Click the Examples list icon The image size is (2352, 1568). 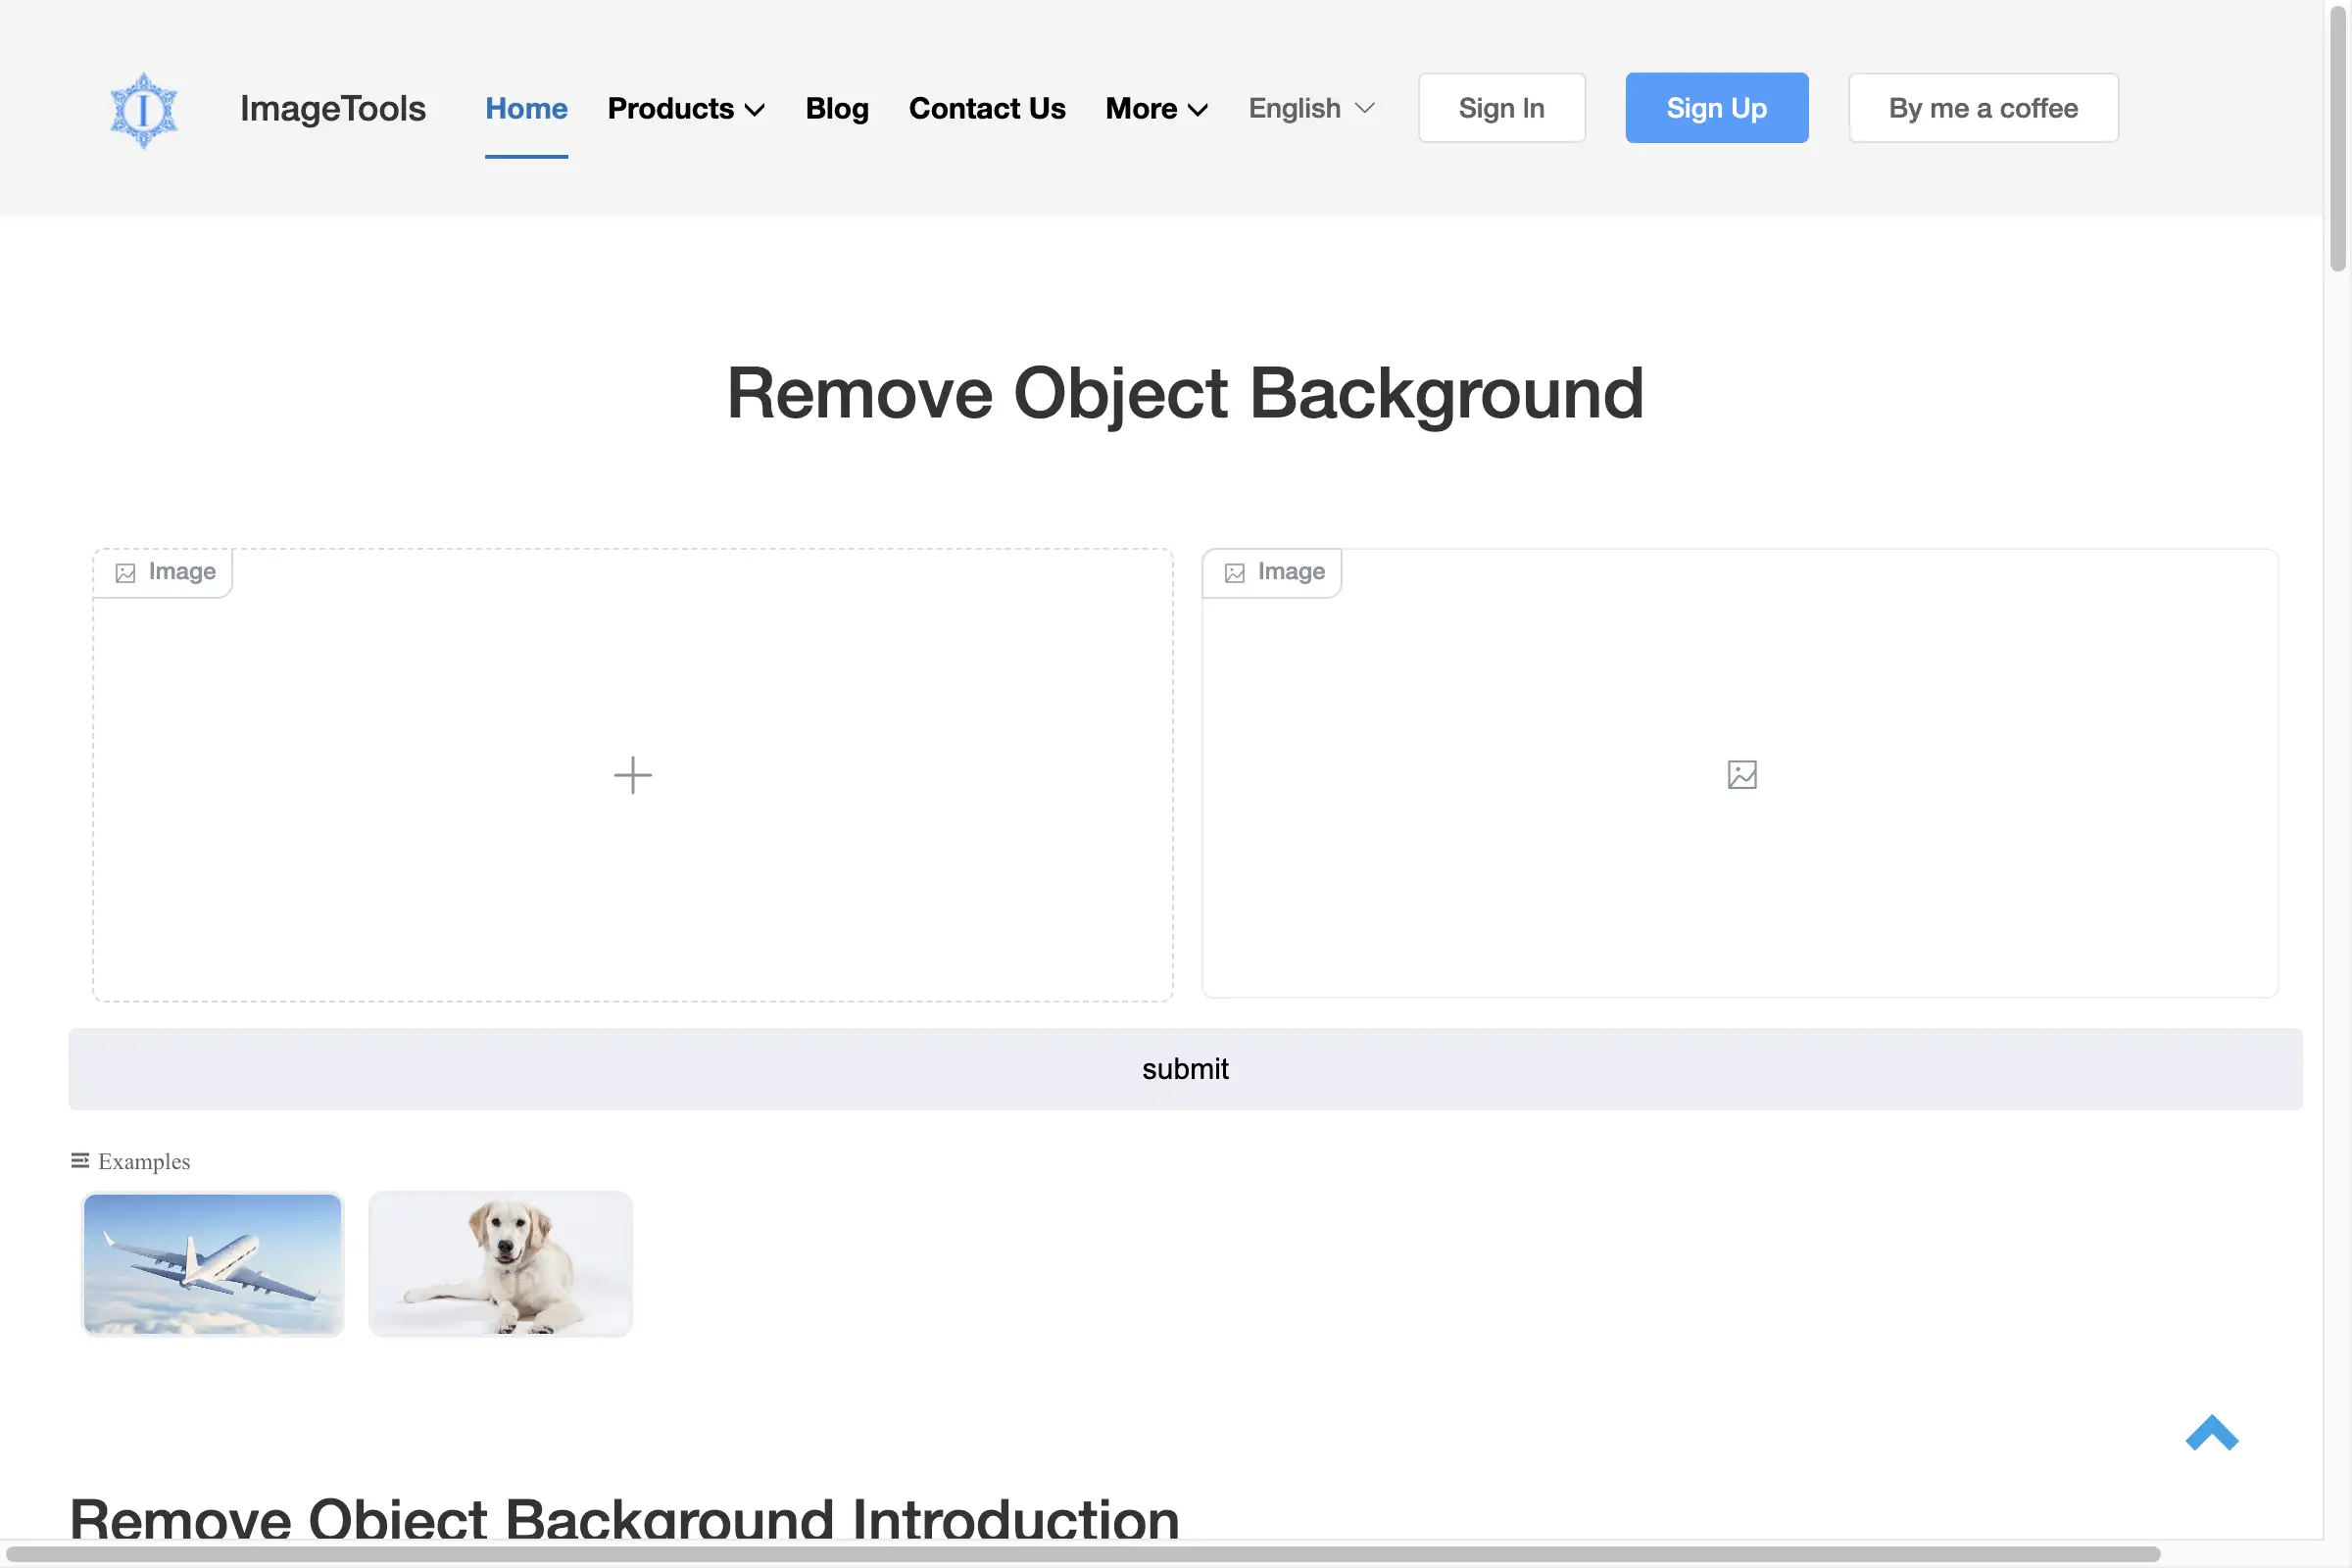pyautogui.click(x=80, y=1160)
